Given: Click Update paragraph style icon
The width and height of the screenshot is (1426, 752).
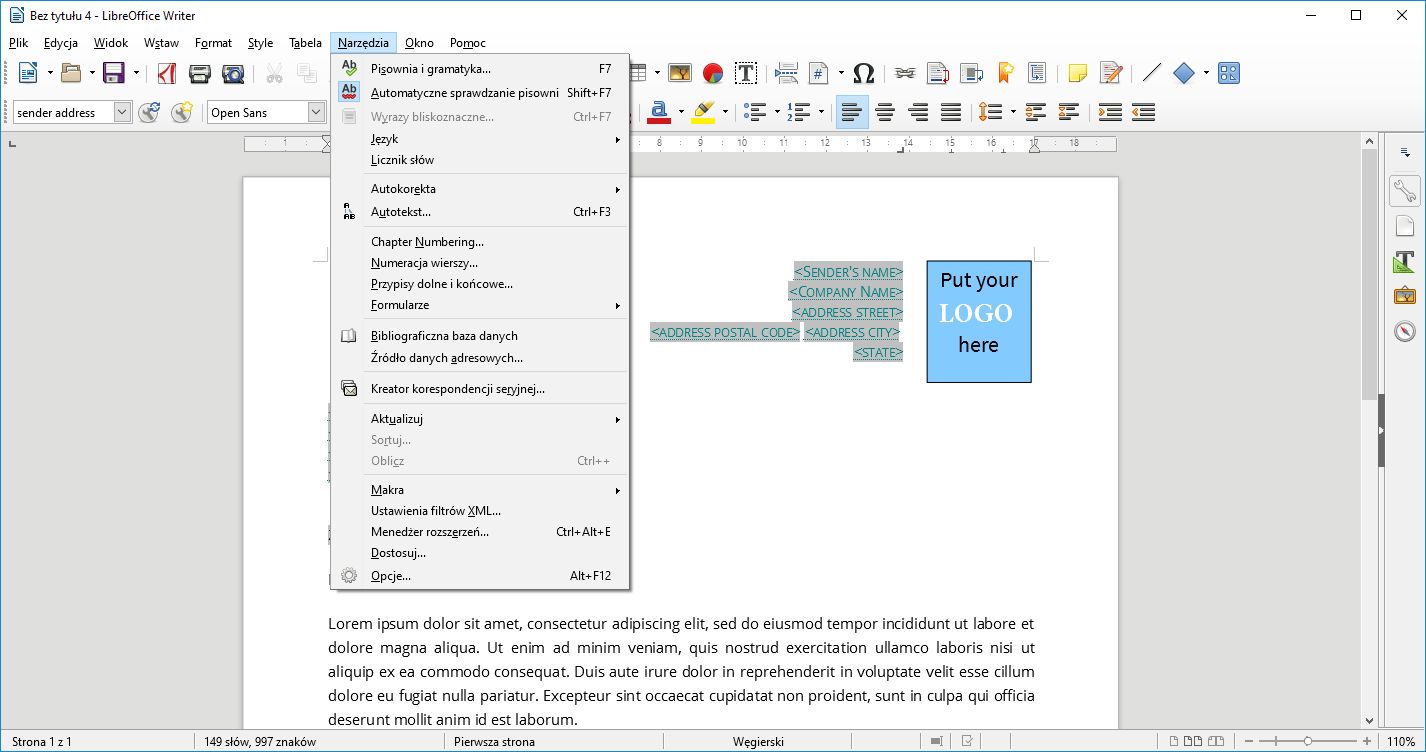Looking at the screenshot, I should point(149,113).
